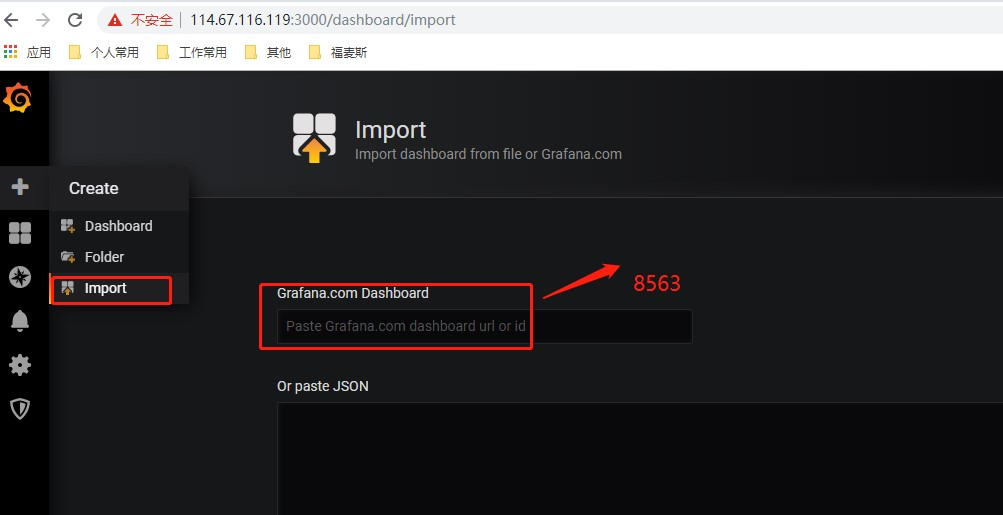
Task: Click the insecure site warning icon
Action: pos(115,20)
